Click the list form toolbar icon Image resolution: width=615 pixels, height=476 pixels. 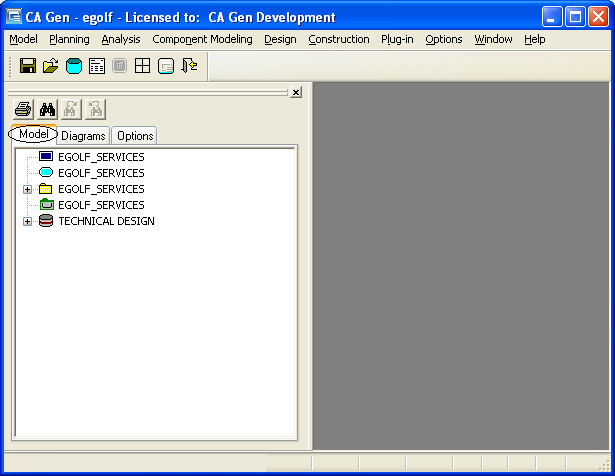[x=96, y=65]
